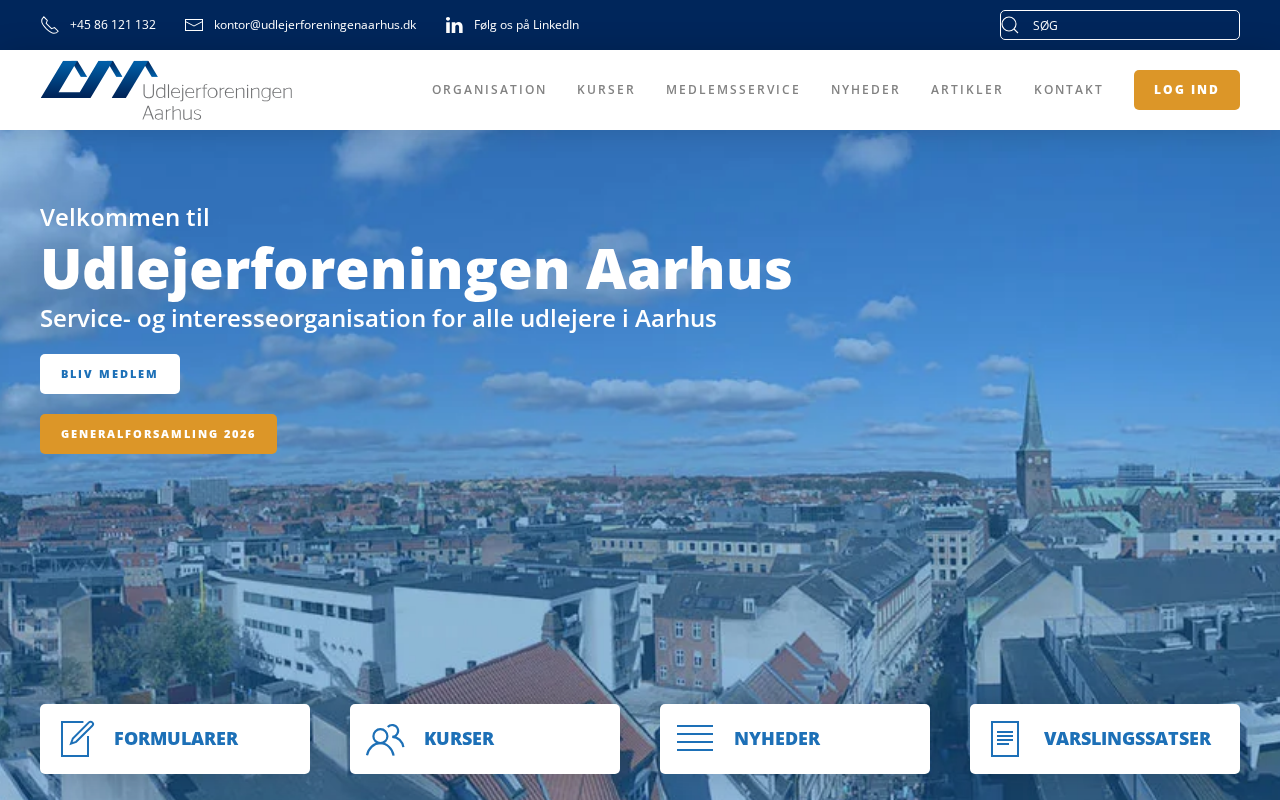Screen dimensions: 1280x800
Task: Open the Nyheder card label
Action: pos(777,739)
